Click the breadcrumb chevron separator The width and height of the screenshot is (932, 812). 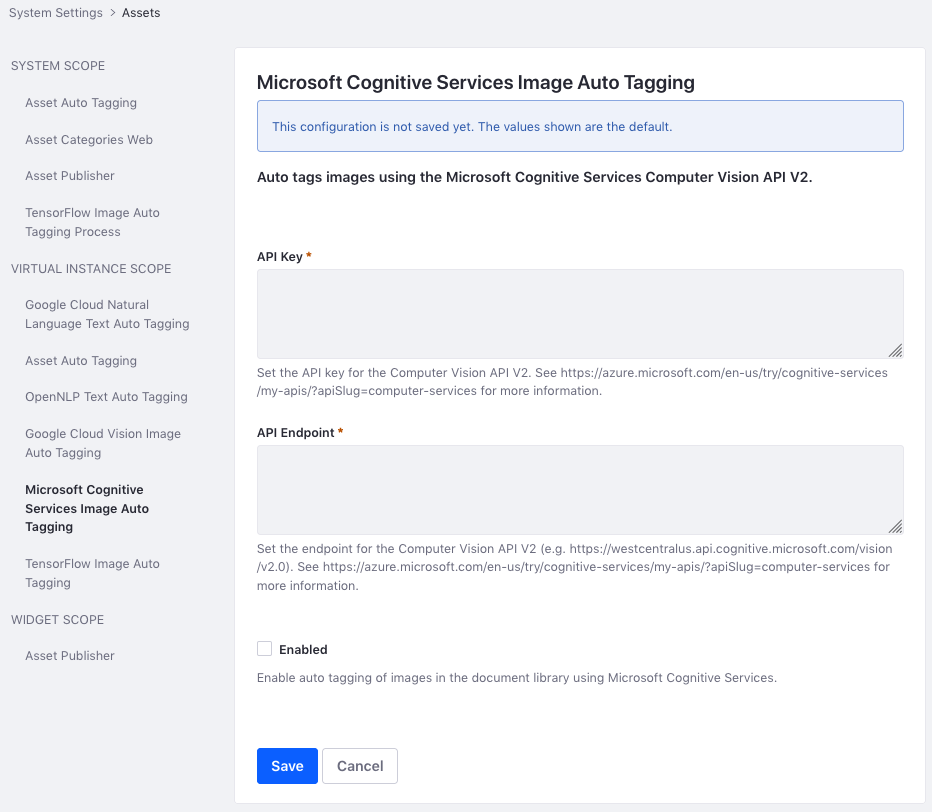(x=112, y=12)
